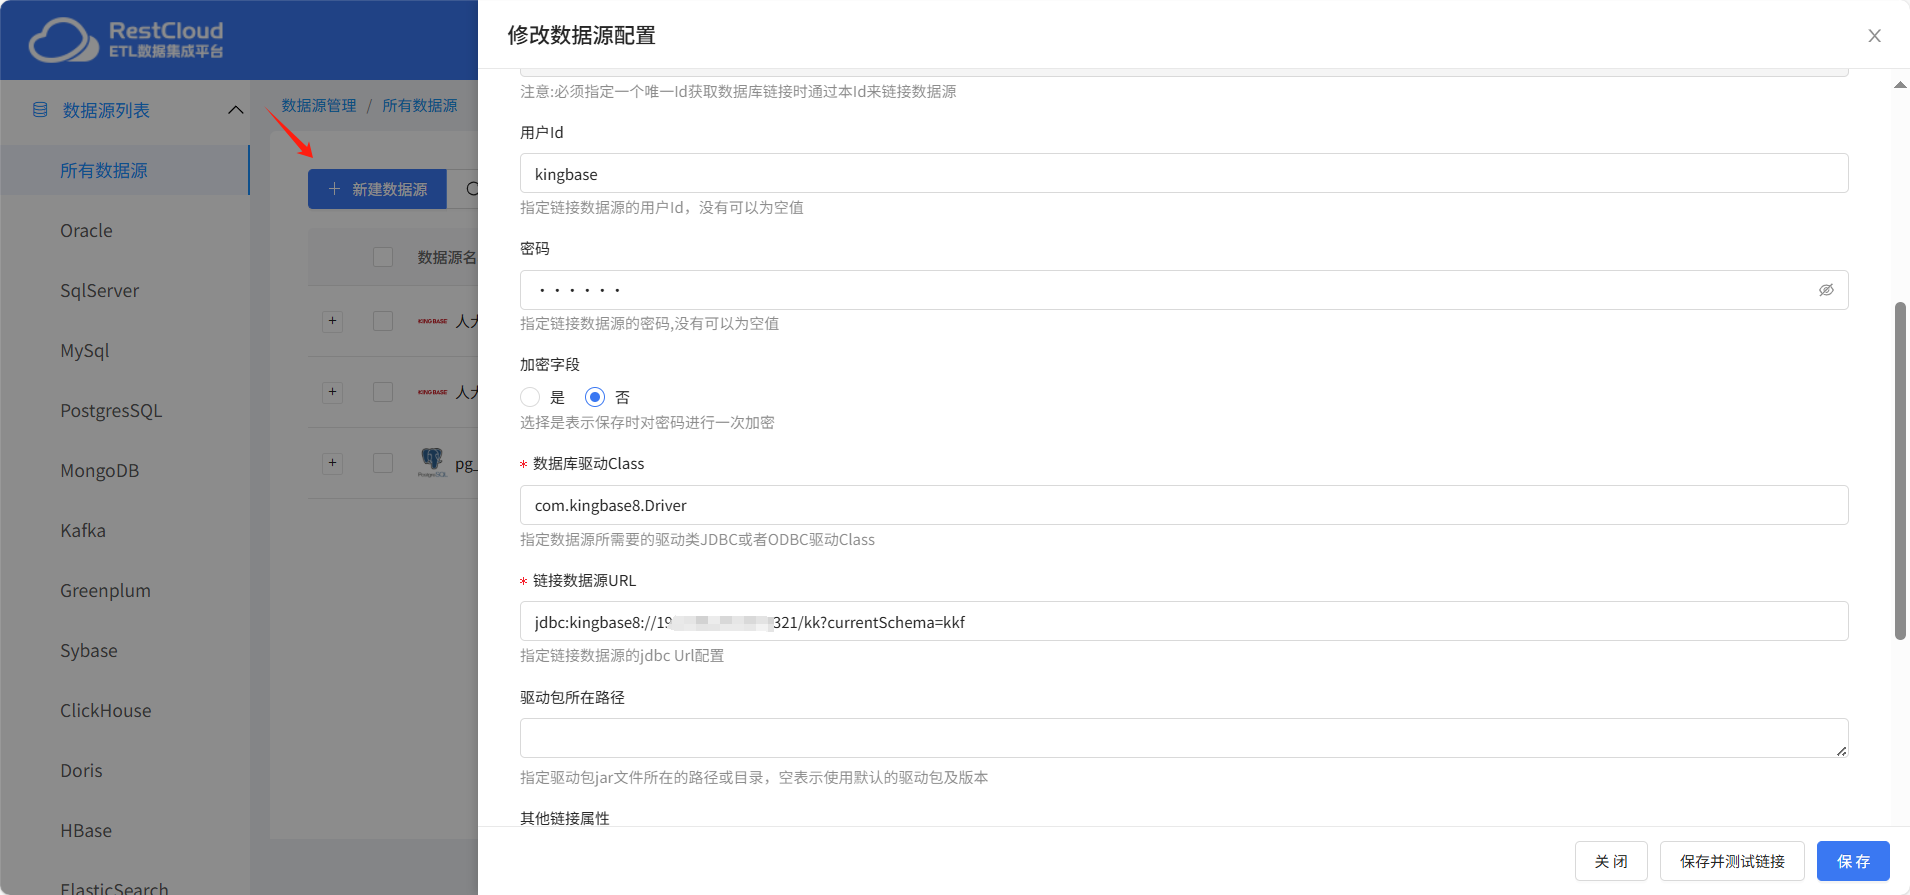Close the 修改数据源配置 dialog
Screen dimensions: 1910x895
[1874, 36]
